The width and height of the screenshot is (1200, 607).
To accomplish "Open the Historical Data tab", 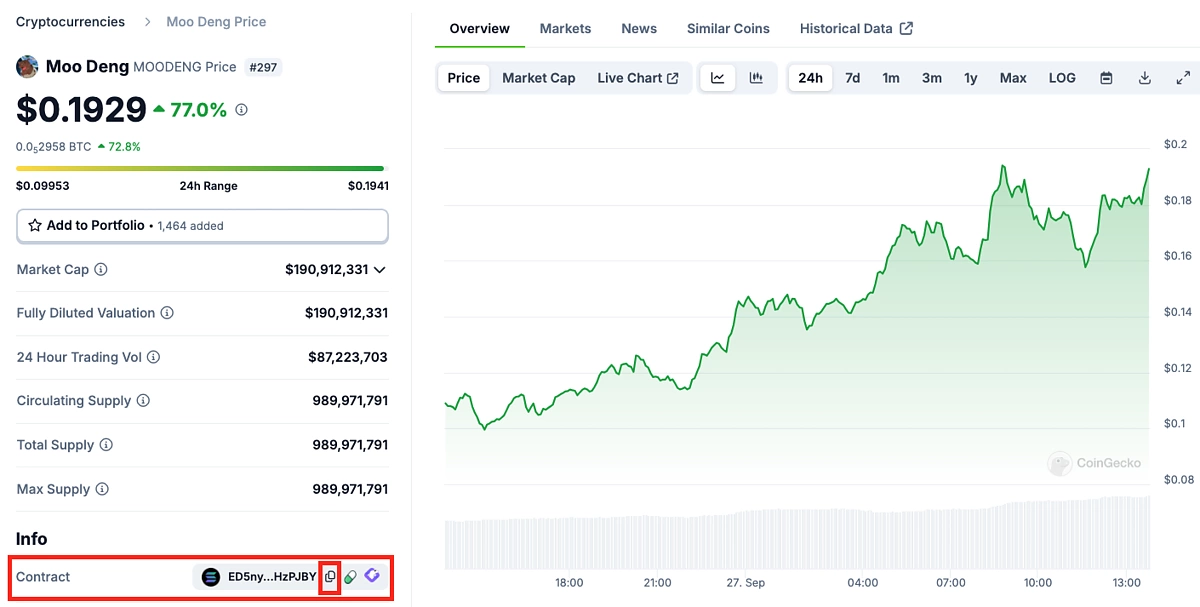I will (x=856, y=29).
